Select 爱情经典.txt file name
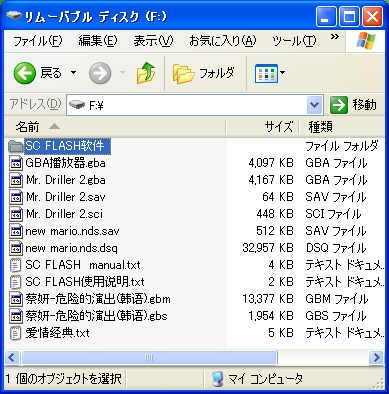 pos(57,333)
